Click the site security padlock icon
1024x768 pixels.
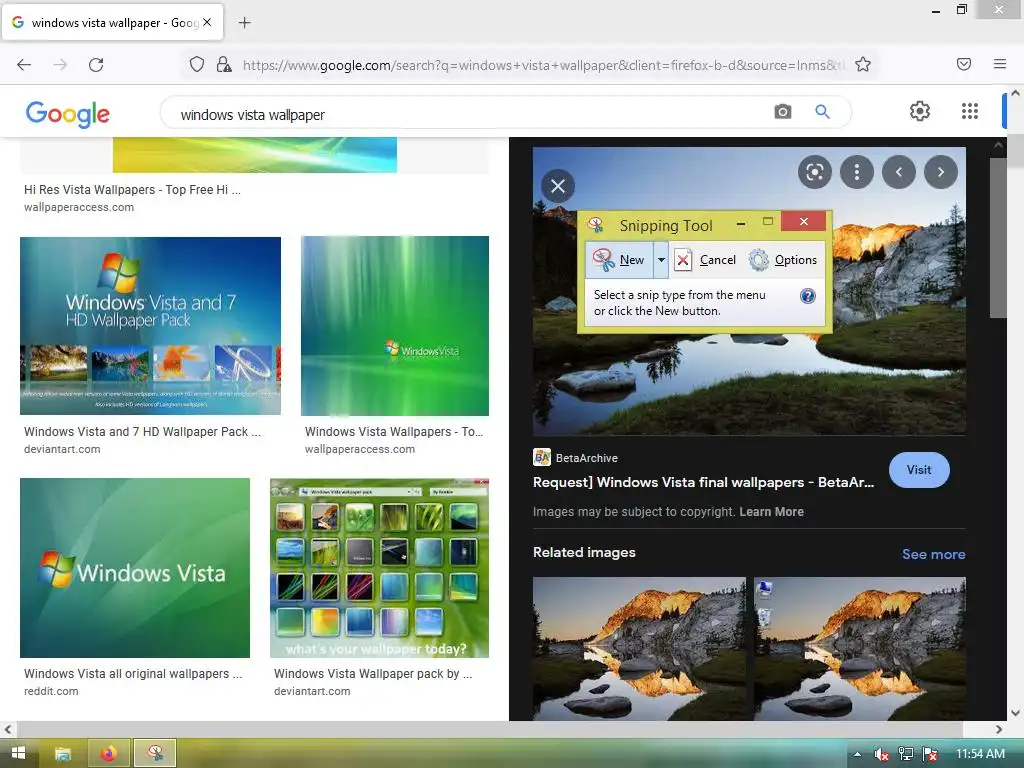tap(223, 64)
